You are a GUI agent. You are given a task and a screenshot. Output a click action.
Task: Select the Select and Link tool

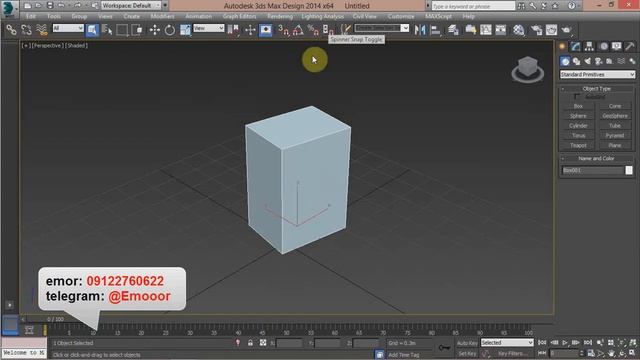click(11, 30)
